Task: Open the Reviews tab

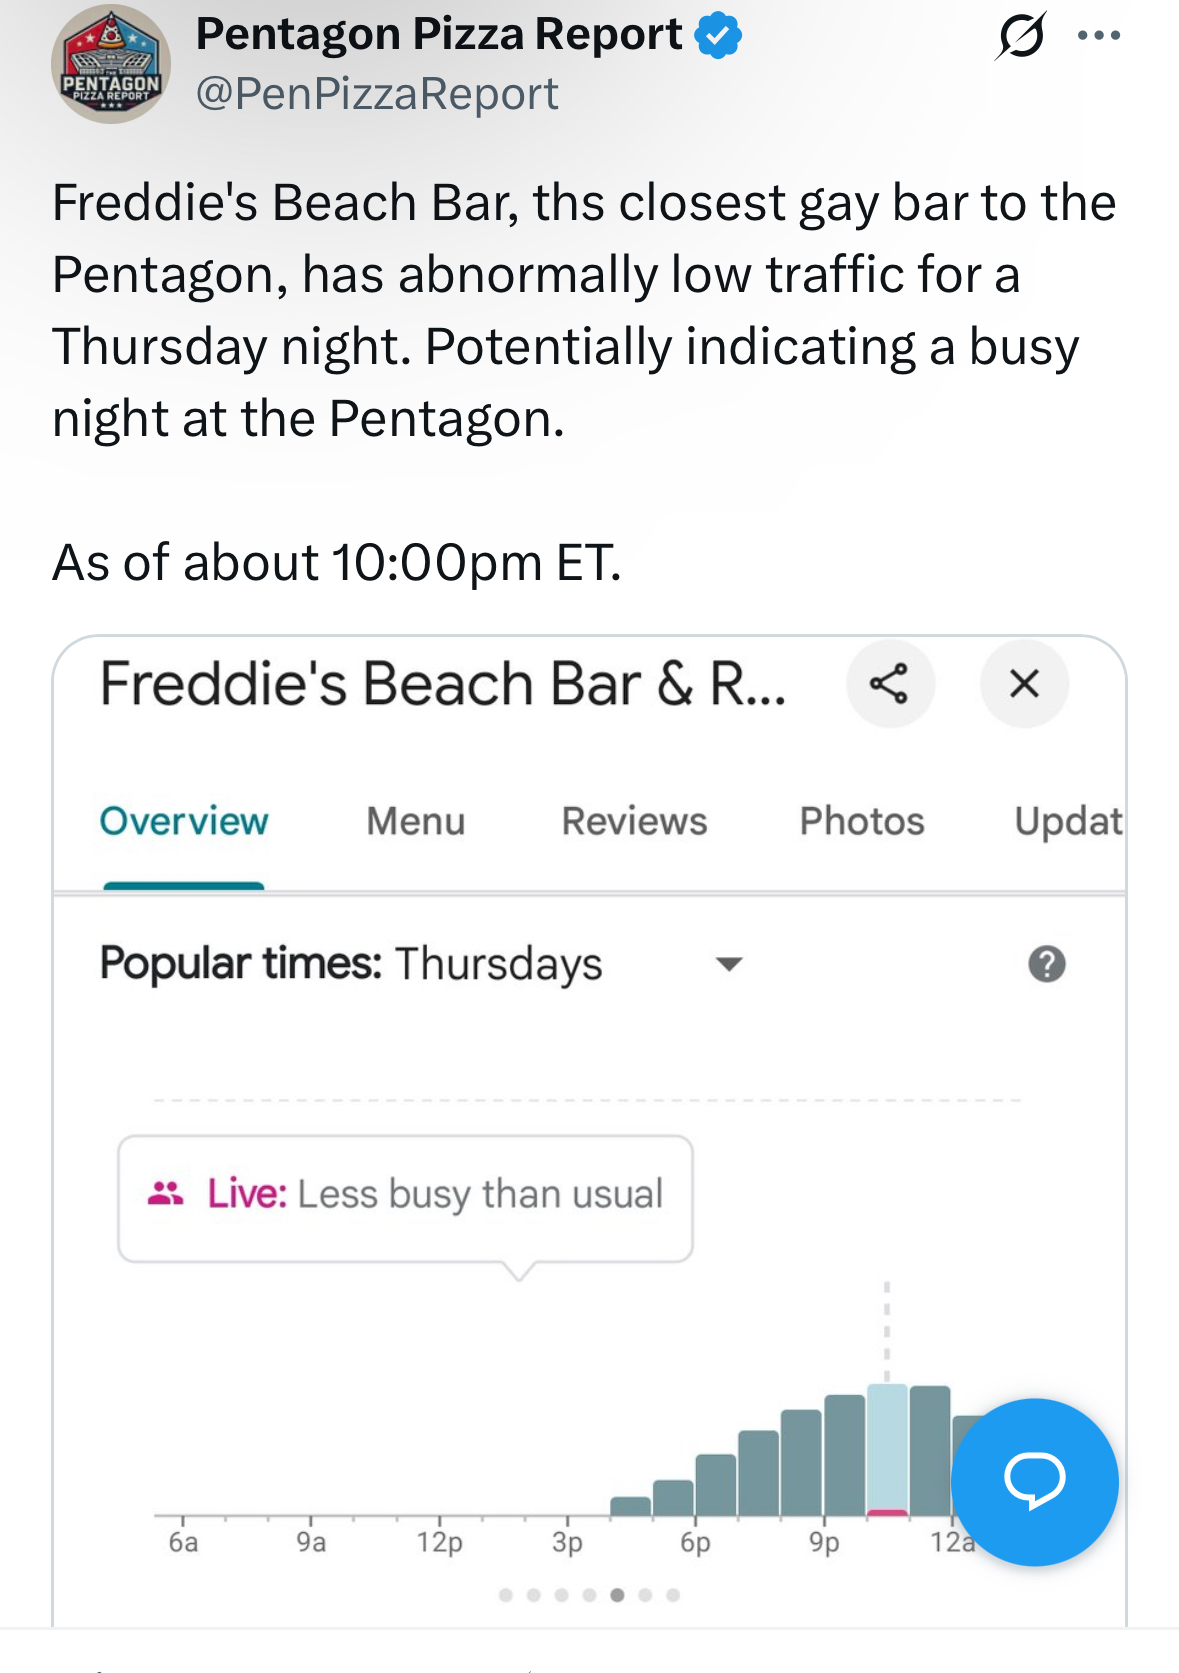Action: [x=634, y=821]
